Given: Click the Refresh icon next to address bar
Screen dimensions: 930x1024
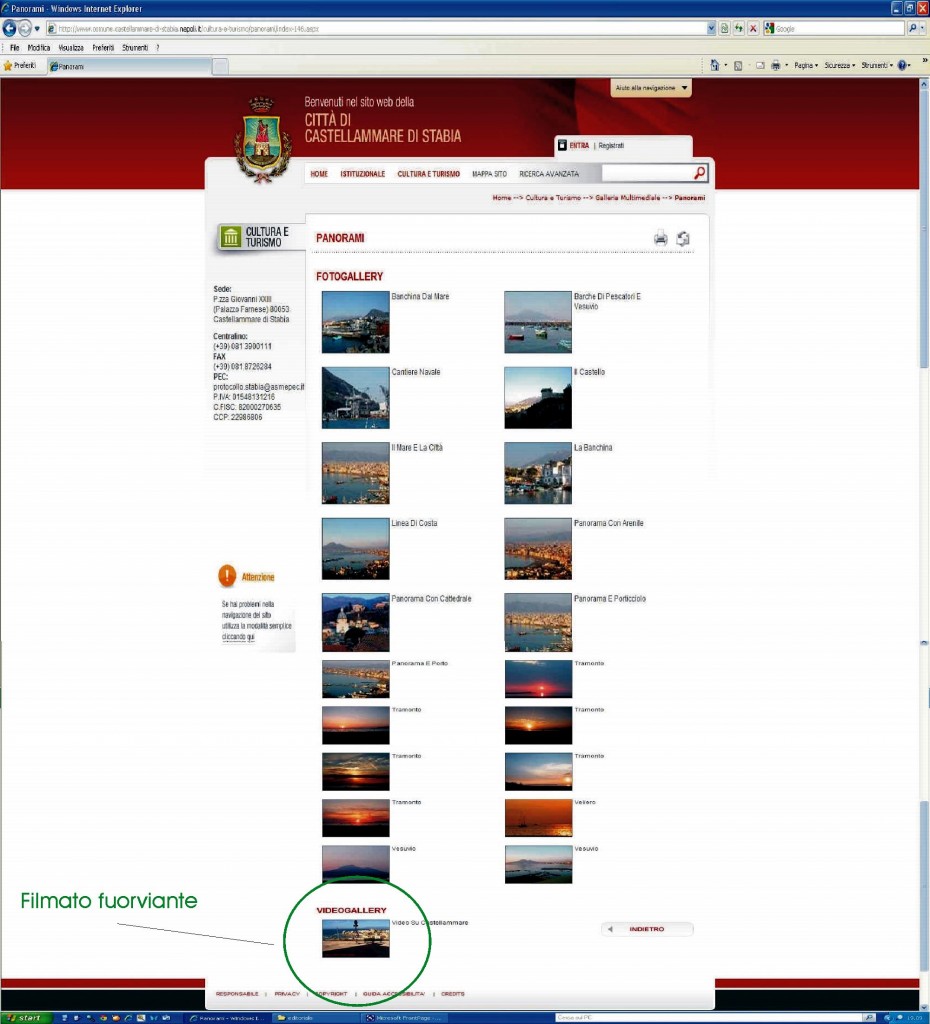Looking at the screenshot, I should pos(738,28).
